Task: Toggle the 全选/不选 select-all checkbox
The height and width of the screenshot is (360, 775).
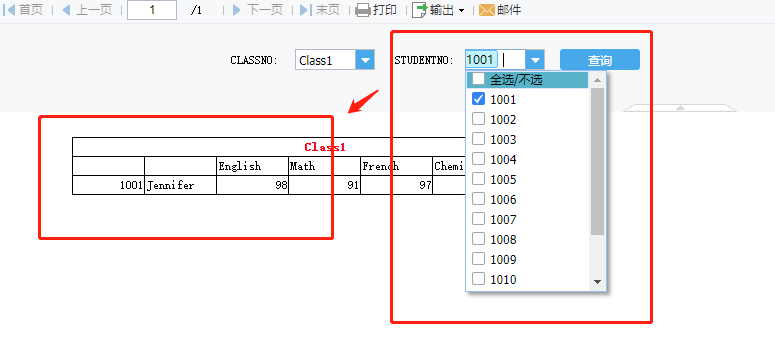Action: (478, 79)
